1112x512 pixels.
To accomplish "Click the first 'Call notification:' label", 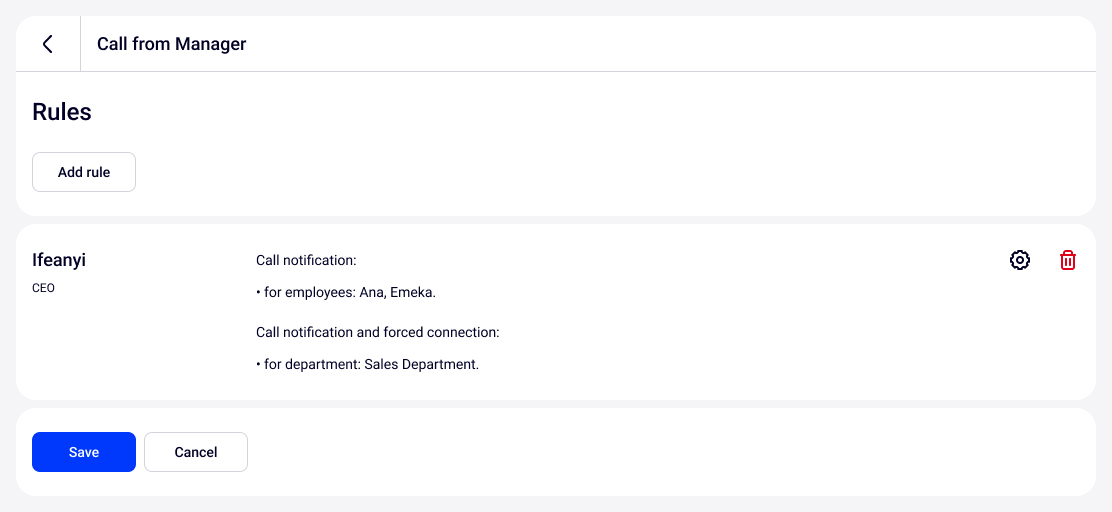I will coord(306,260).
